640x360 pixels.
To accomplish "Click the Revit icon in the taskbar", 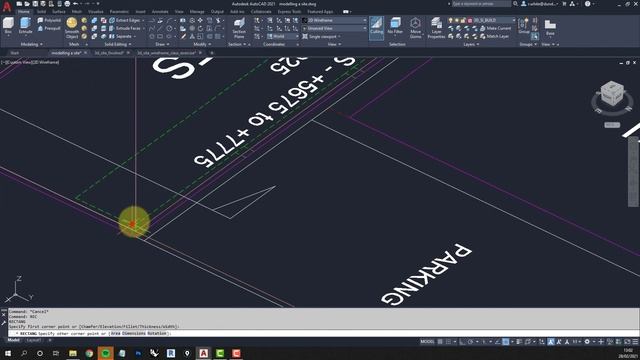I will [x=171, y=353].
